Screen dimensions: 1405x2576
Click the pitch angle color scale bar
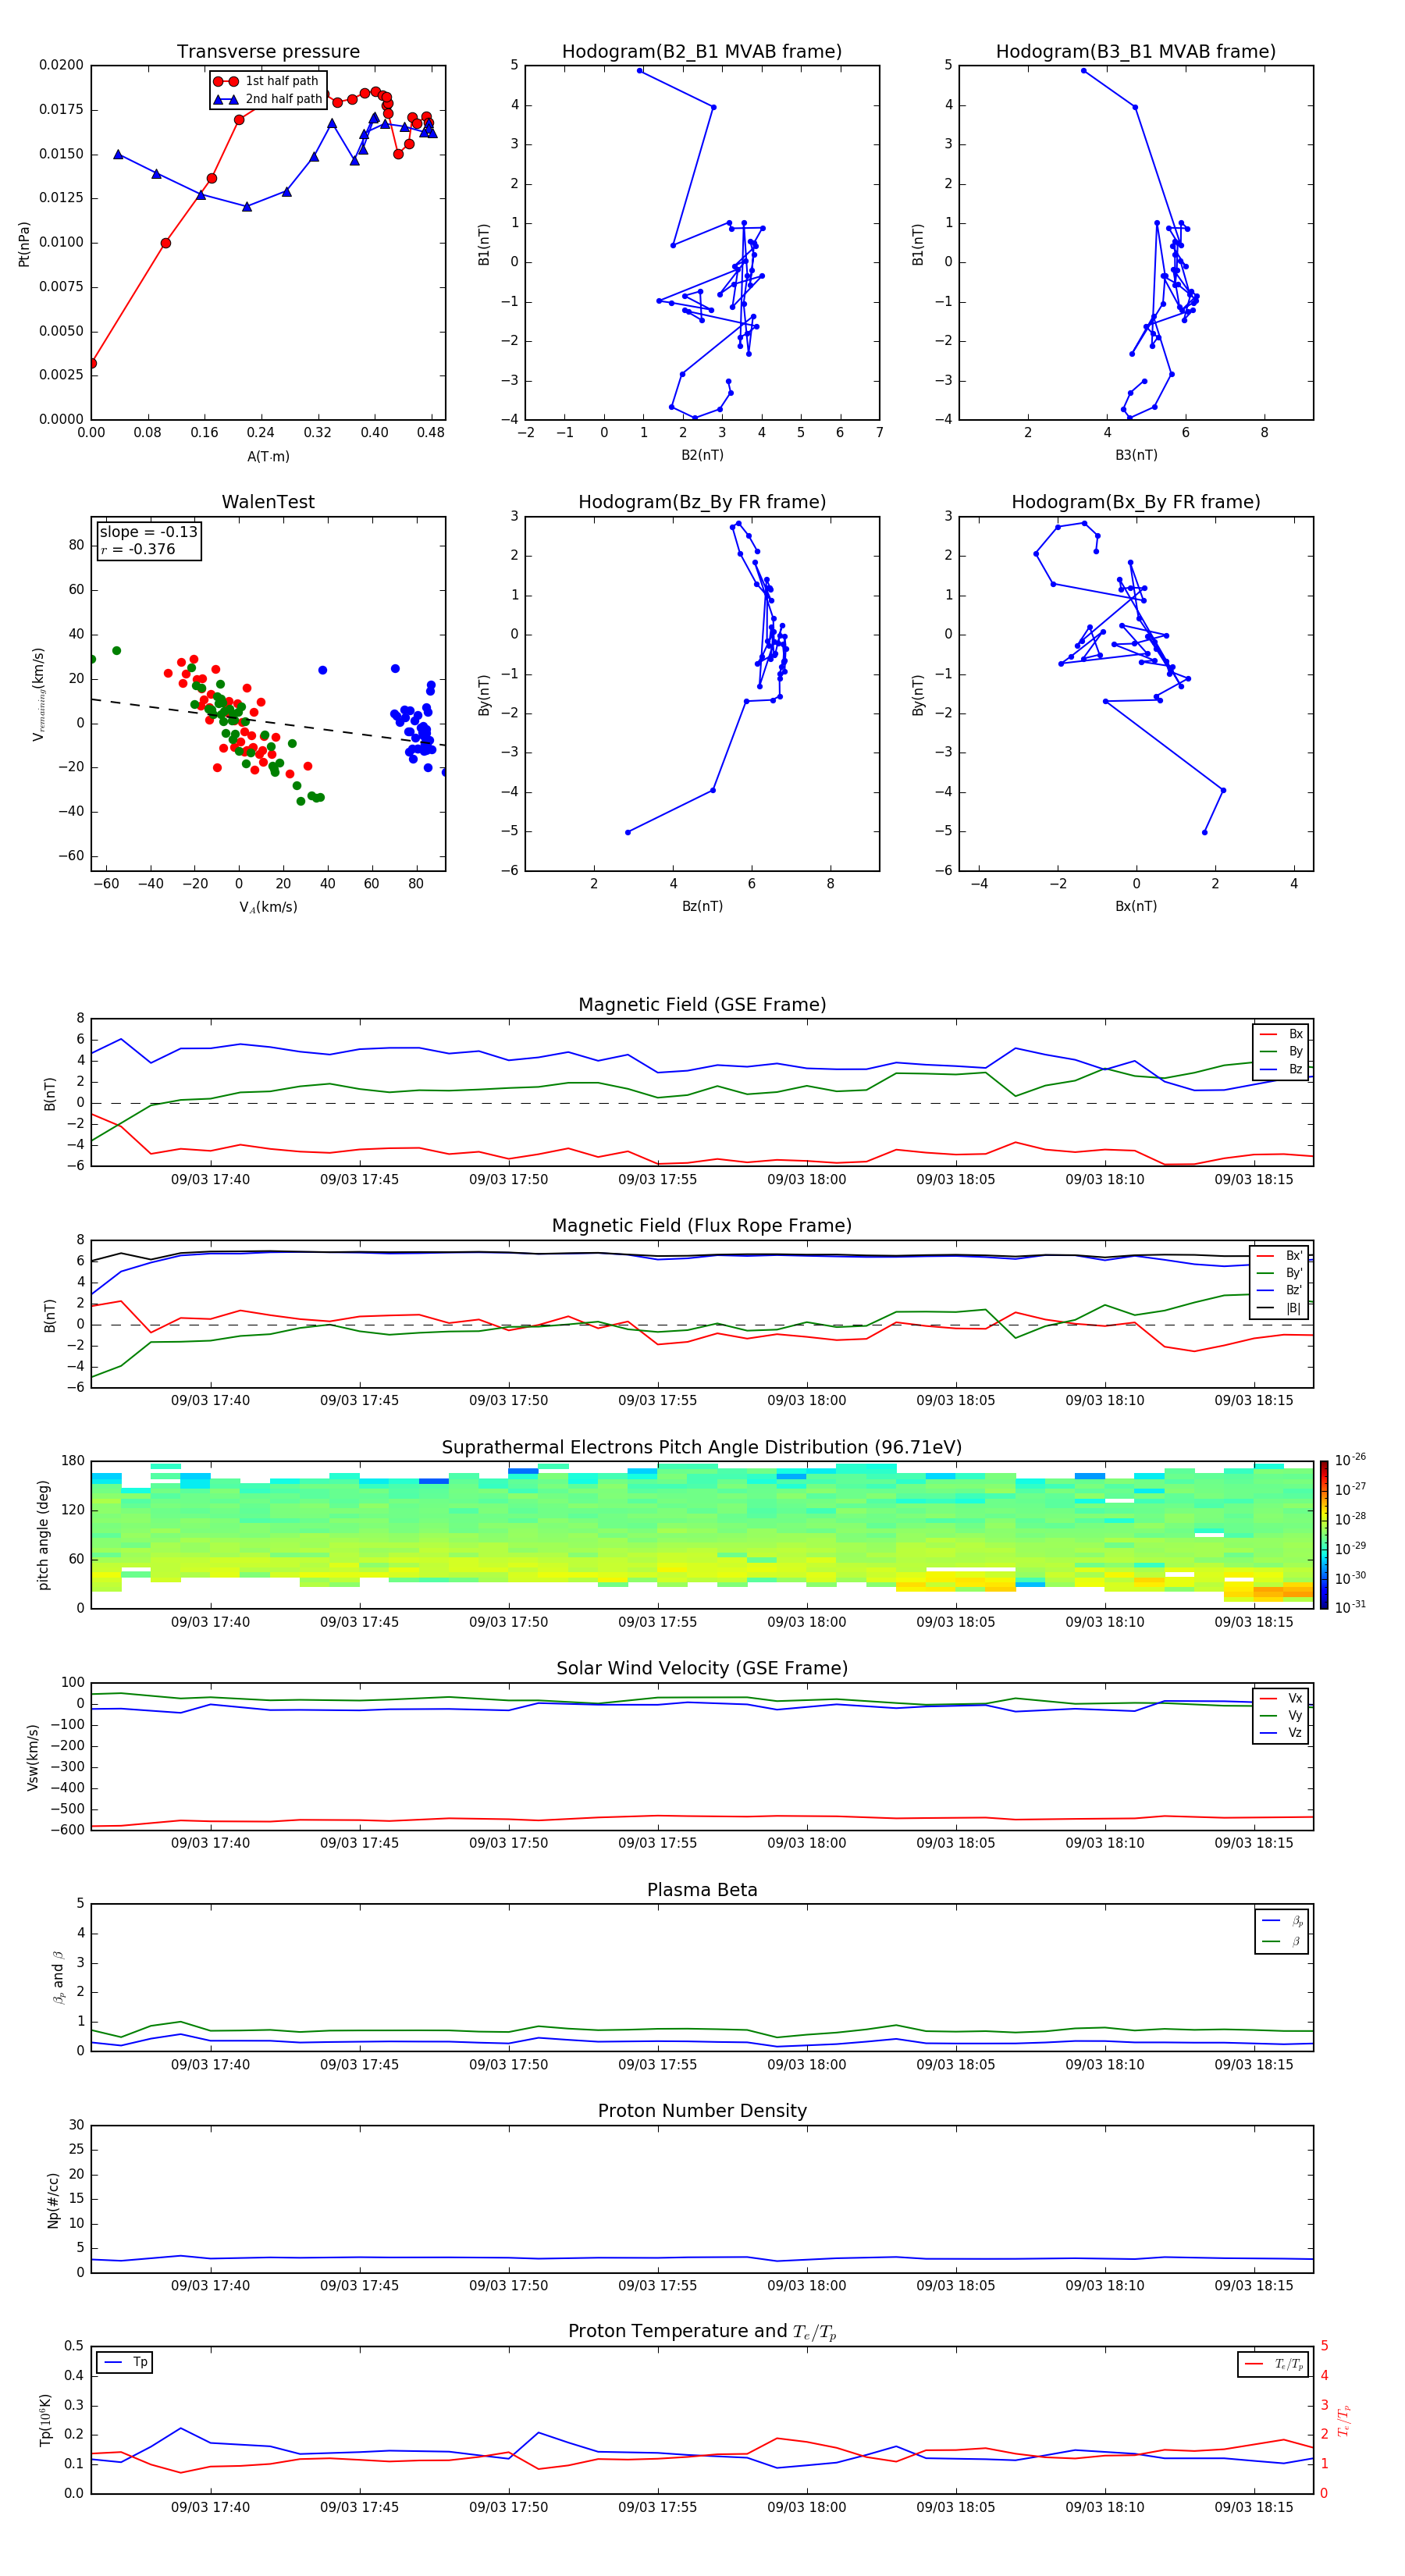click(1324, 1535)
